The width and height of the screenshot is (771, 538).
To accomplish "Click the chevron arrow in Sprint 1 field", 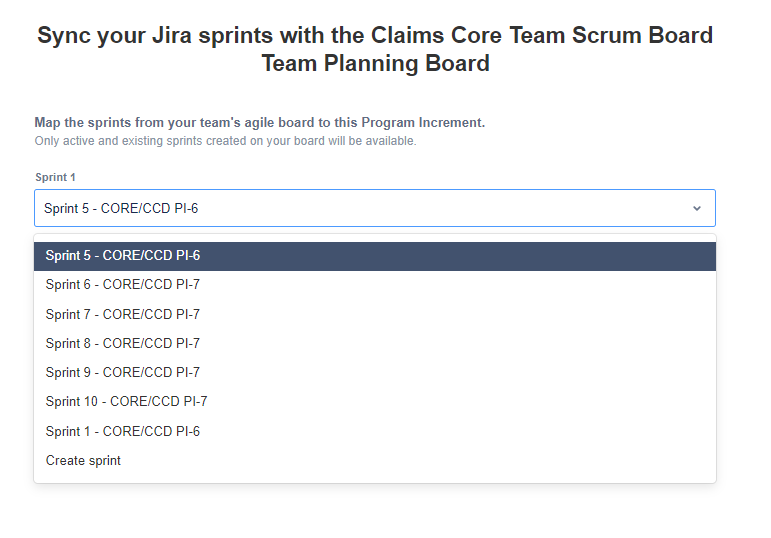I will click(x=696, y=209).
